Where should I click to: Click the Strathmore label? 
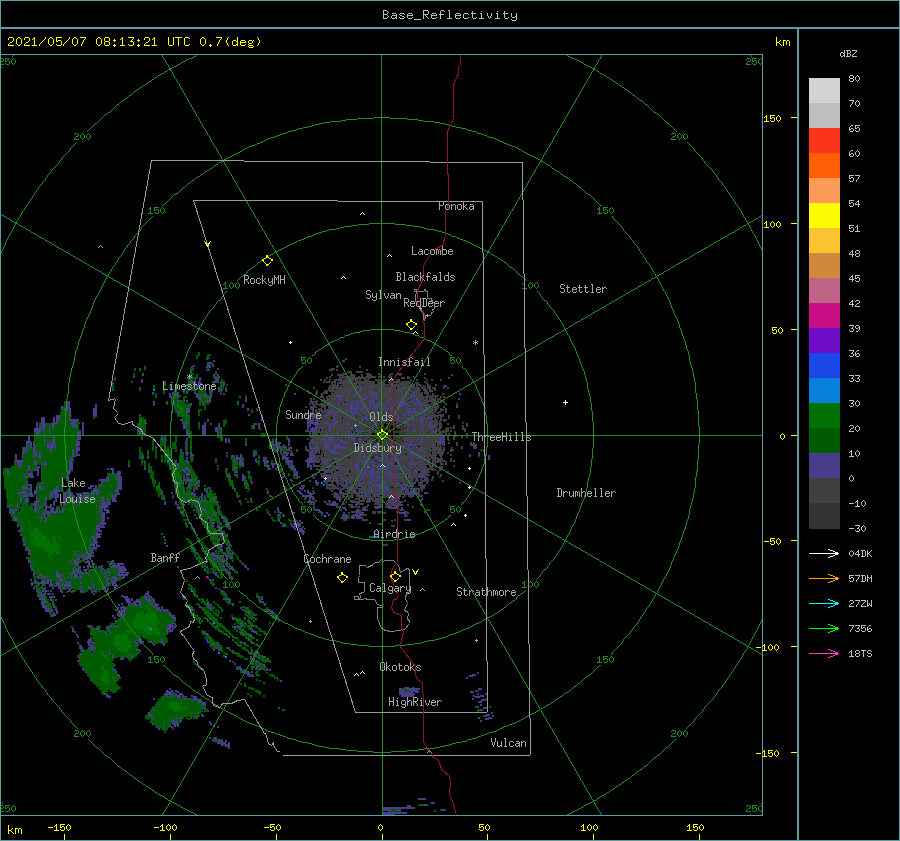pyautogui.click(x=486, y=592)
